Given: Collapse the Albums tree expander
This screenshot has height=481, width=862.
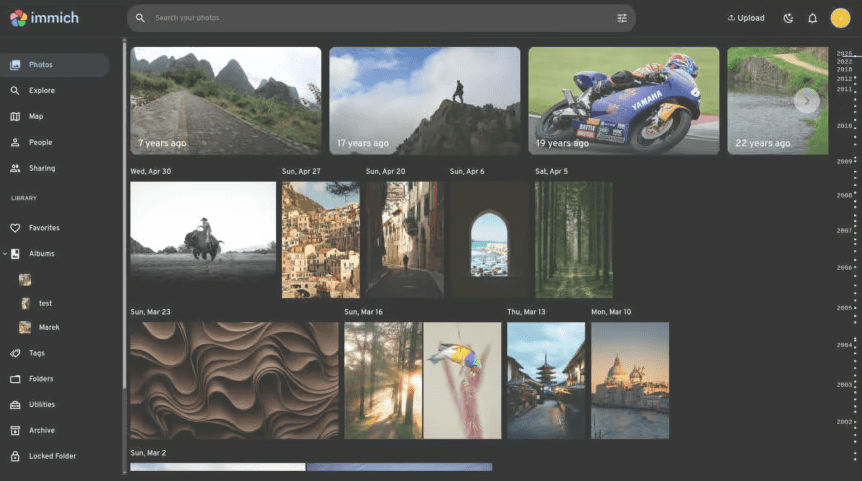Looking at the screenshot, I should [x=4, y=254].
